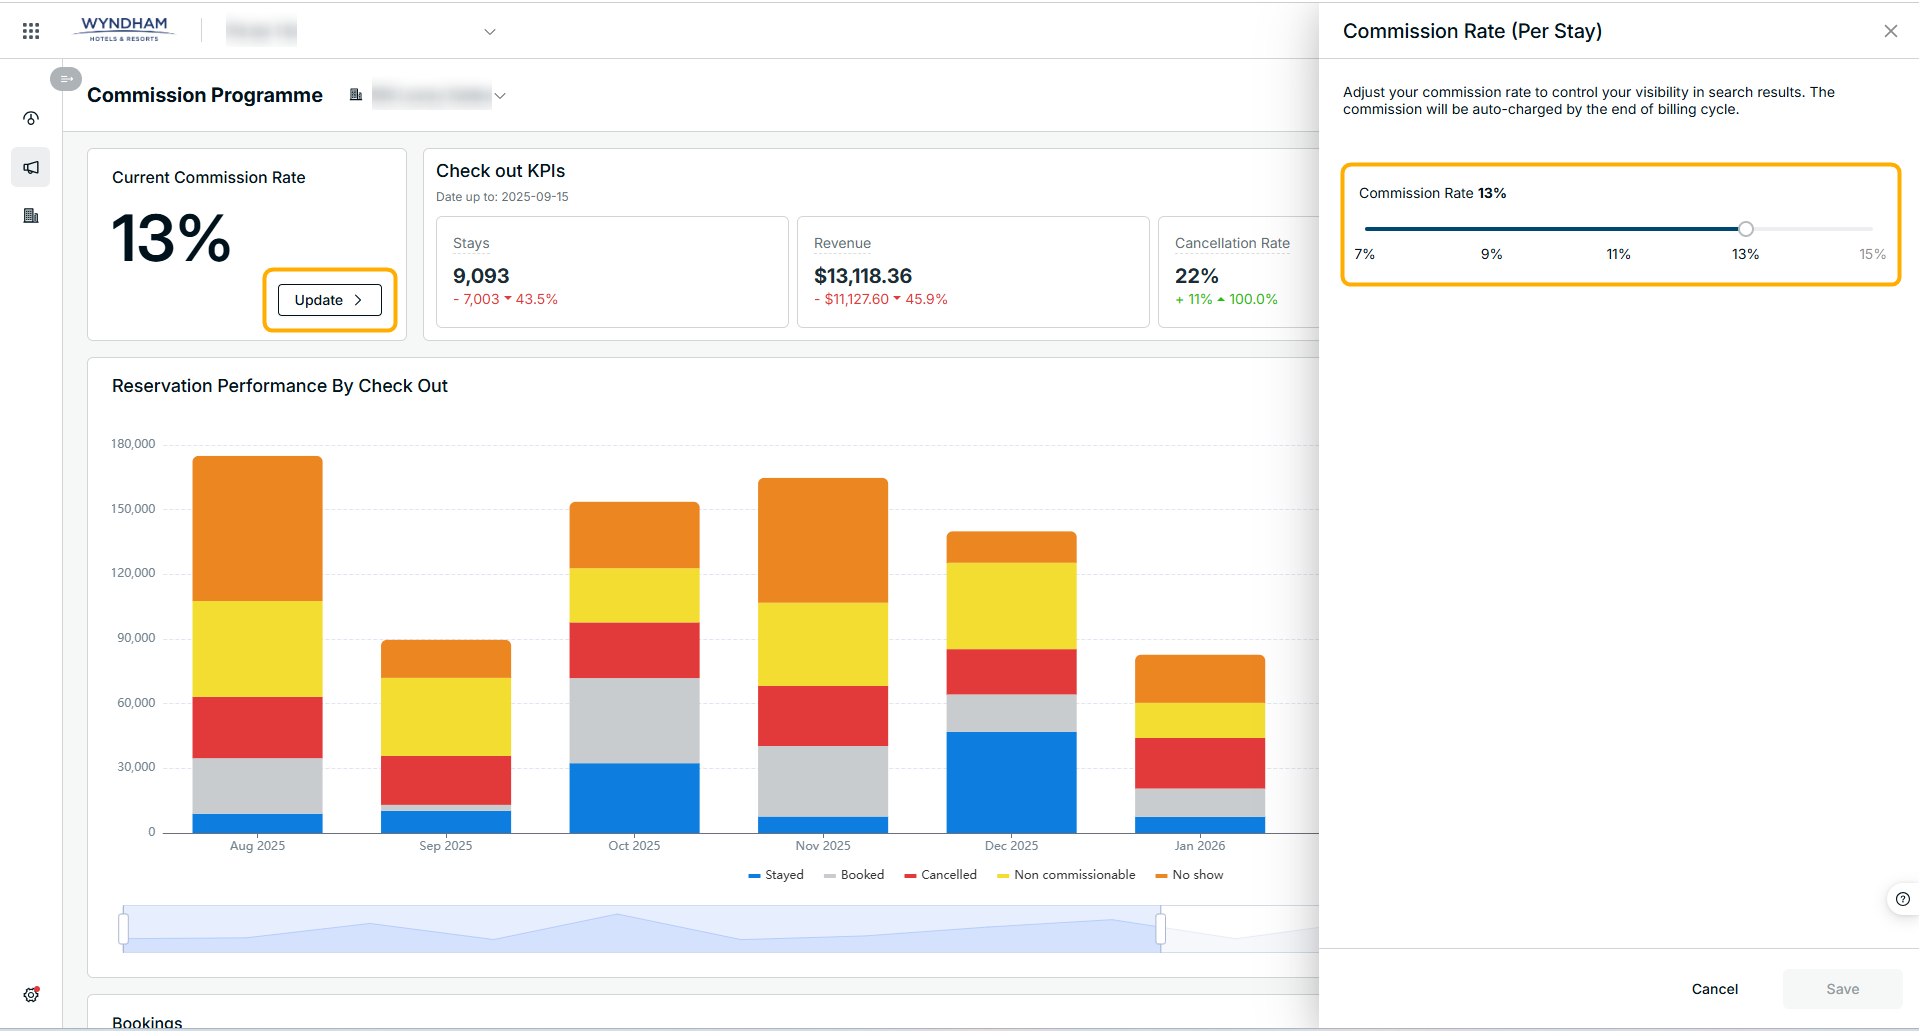The image size is (1919, 1031).
Task: Open the dashboard gauge sidebar icon
Action: point(31,118)
